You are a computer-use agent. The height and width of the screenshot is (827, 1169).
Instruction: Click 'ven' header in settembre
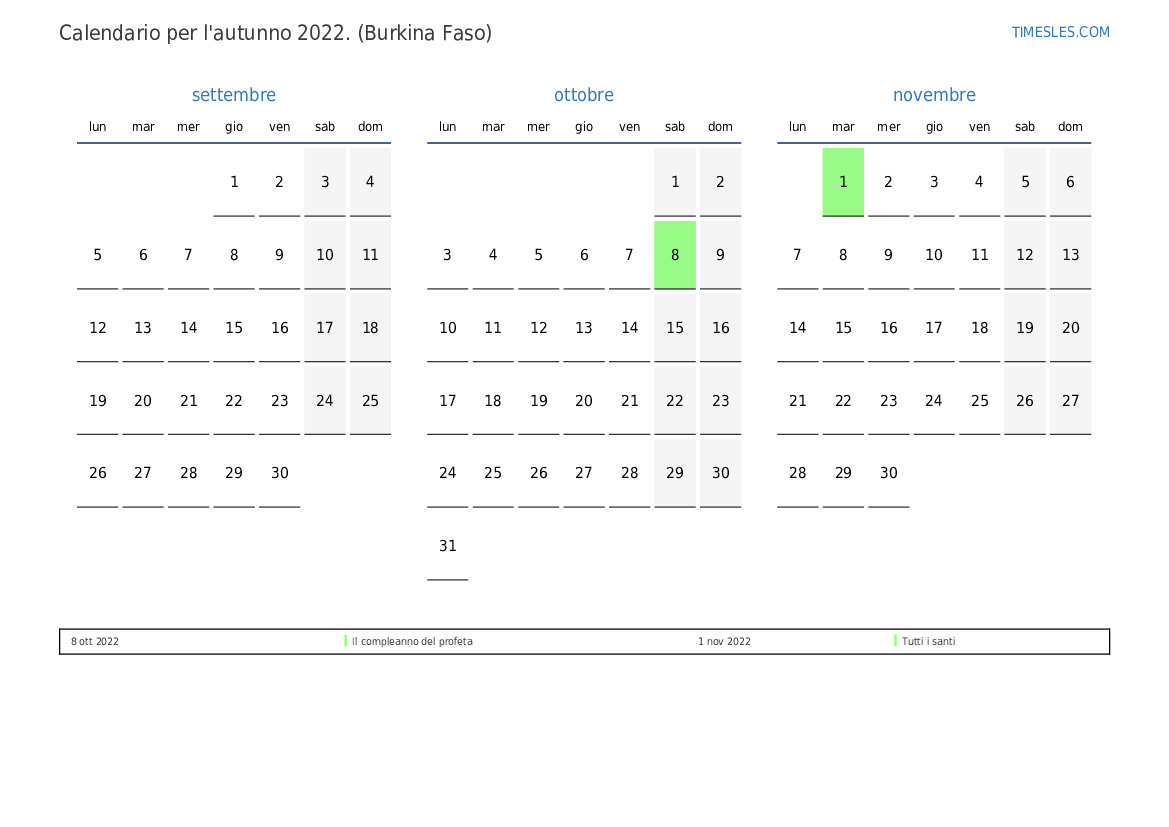(x=280, y=127)
